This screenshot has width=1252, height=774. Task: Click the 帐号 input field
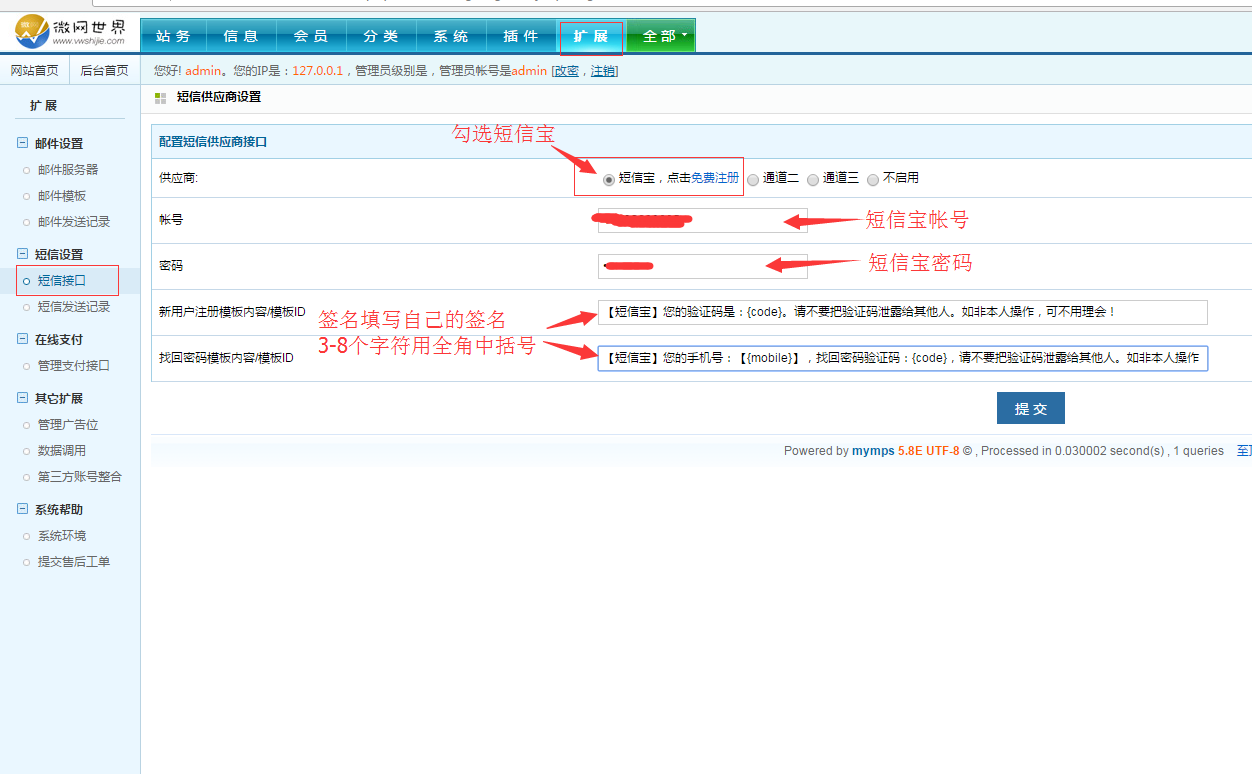point(702,220)
